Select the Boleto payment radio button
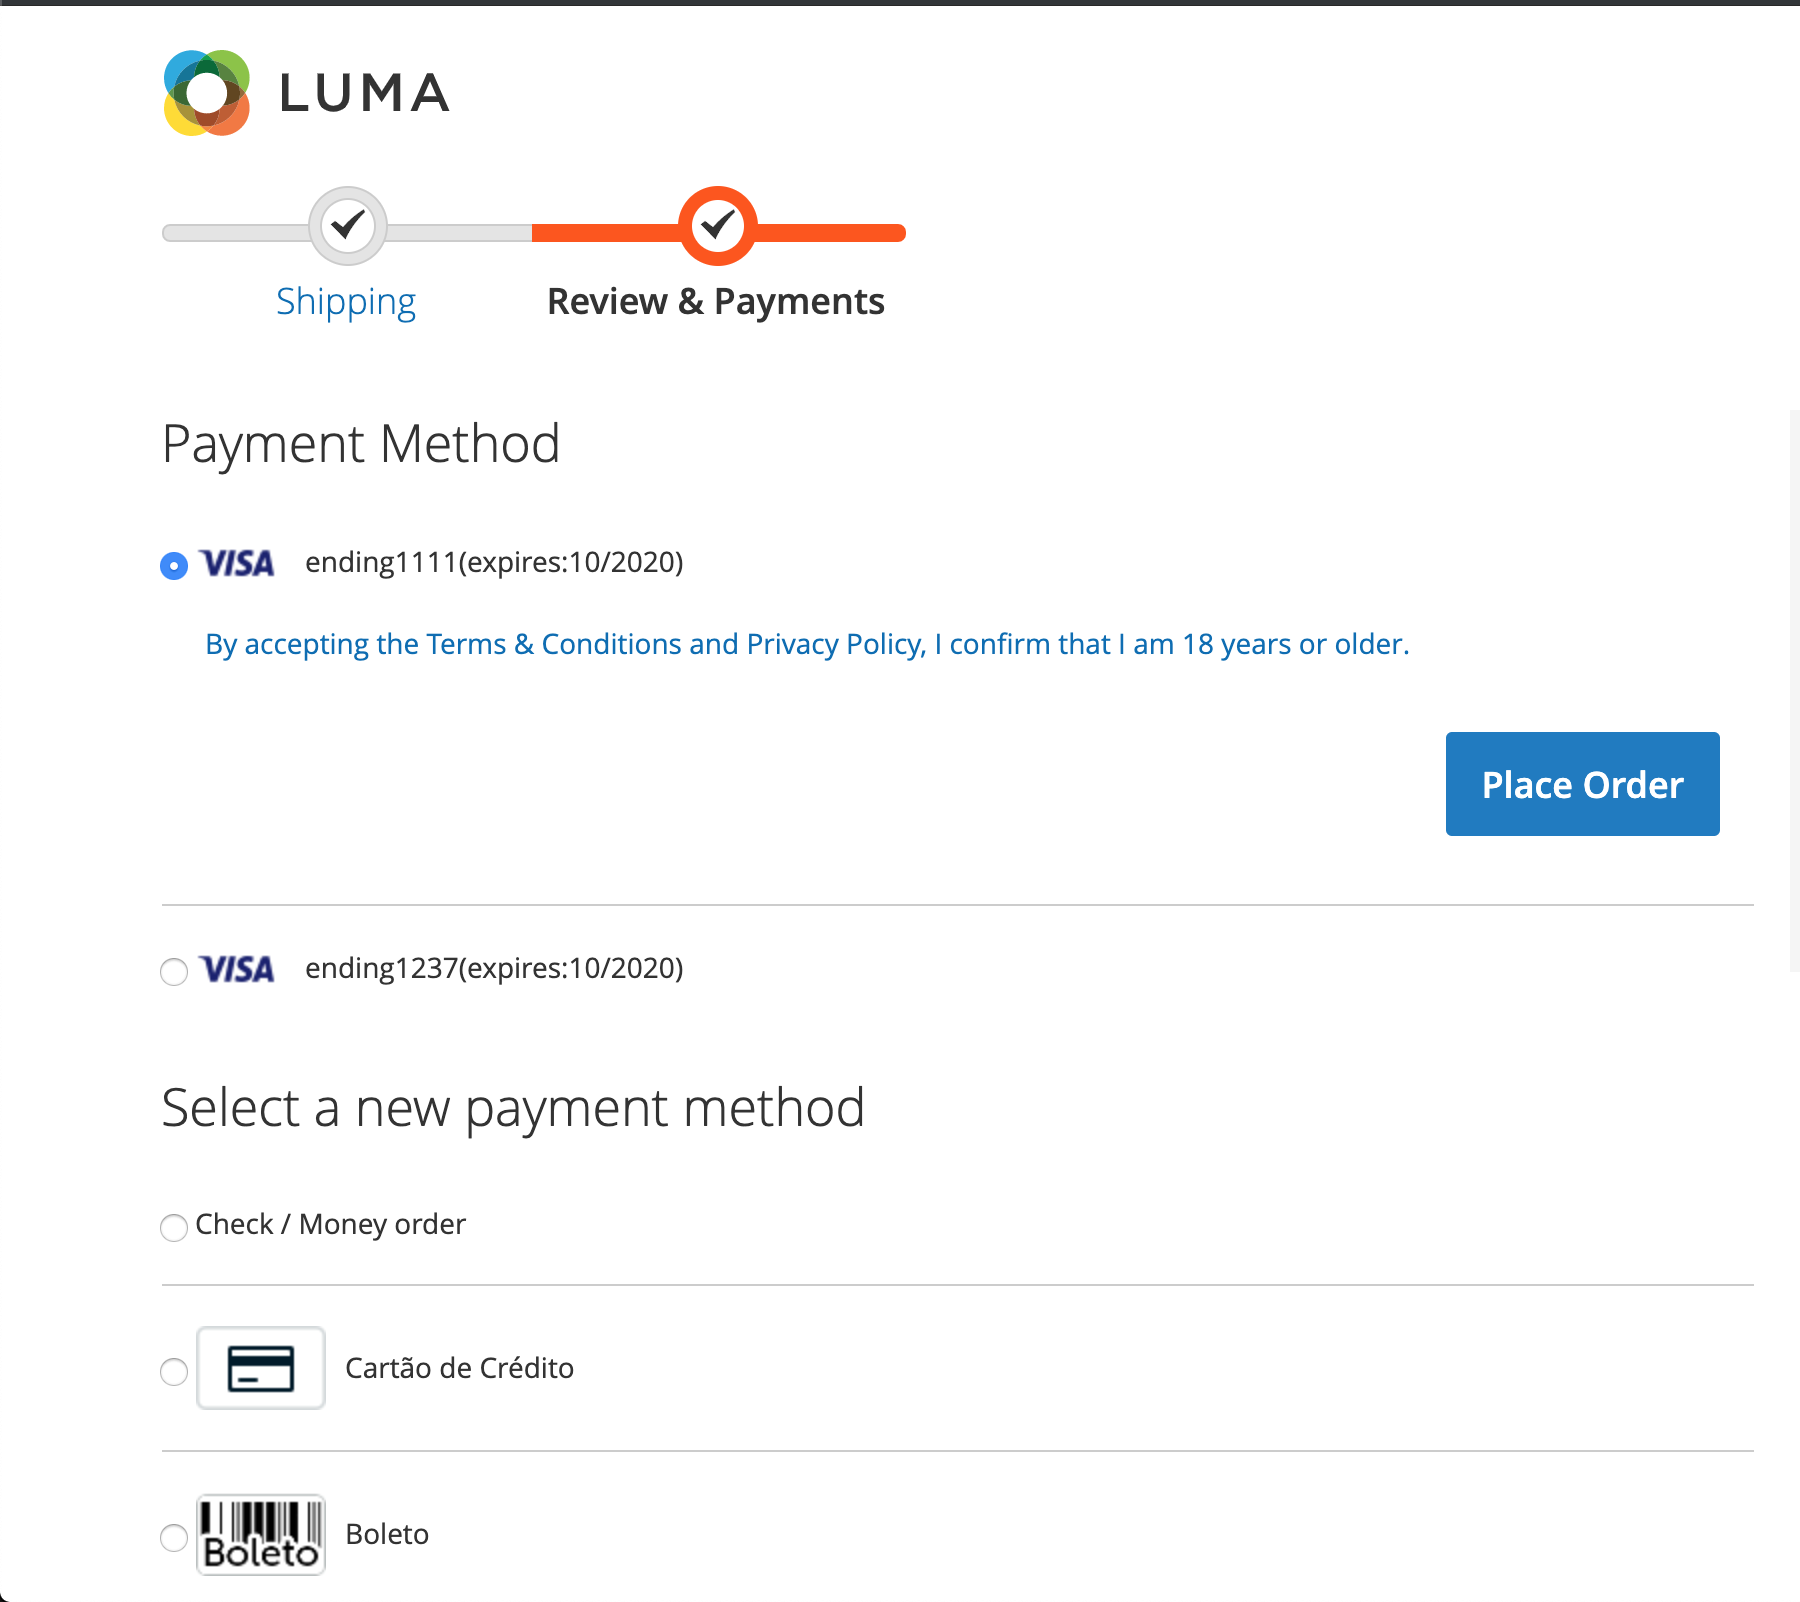This screenshot has height=1602, width=1800. pyautogui.click(x=173, y=1539)
